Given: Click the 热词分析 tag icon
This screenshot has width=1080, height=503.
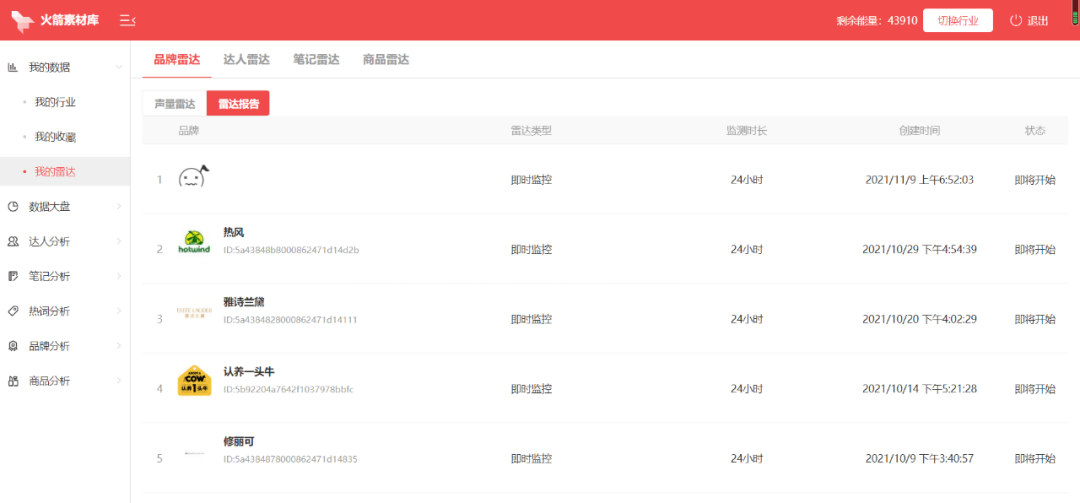Looking at the screenshot, I should pos(13,311).
